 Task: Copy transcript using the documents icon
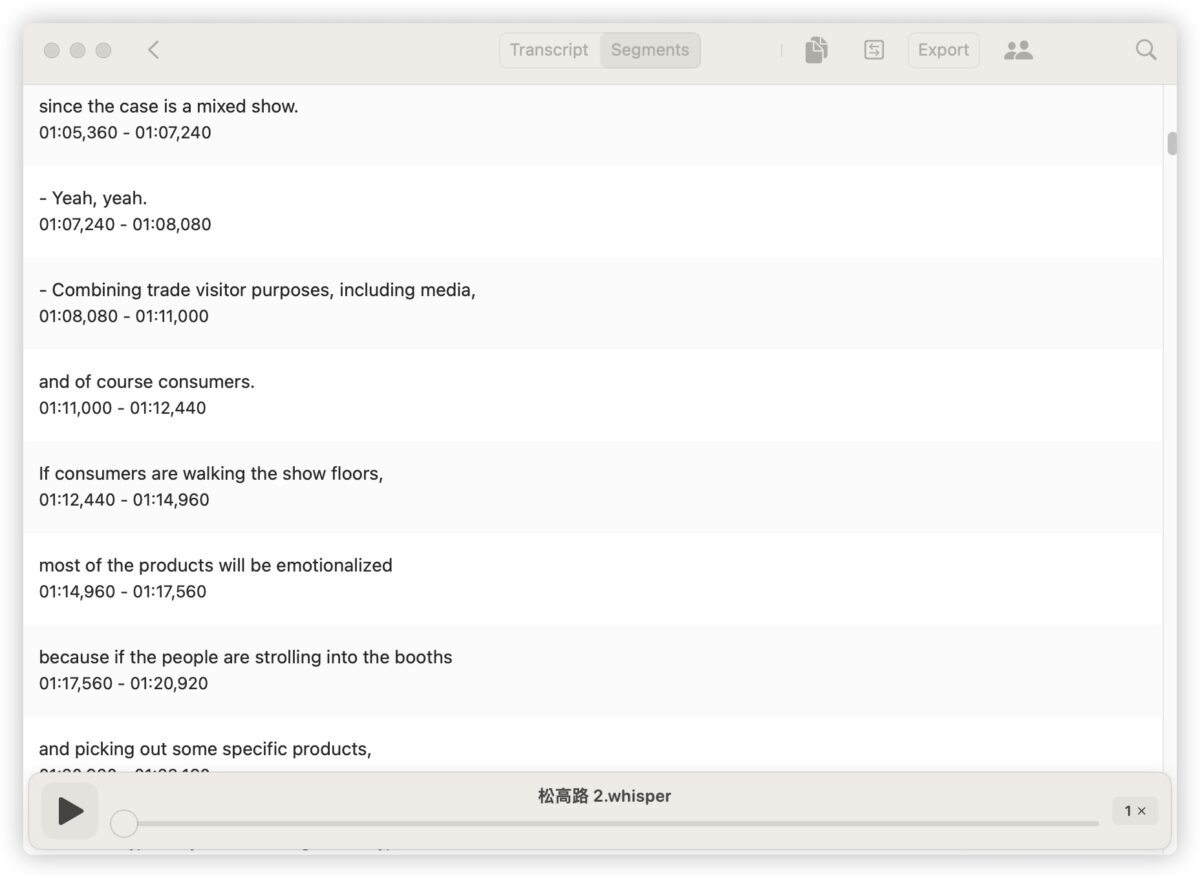tap(817, 50)
